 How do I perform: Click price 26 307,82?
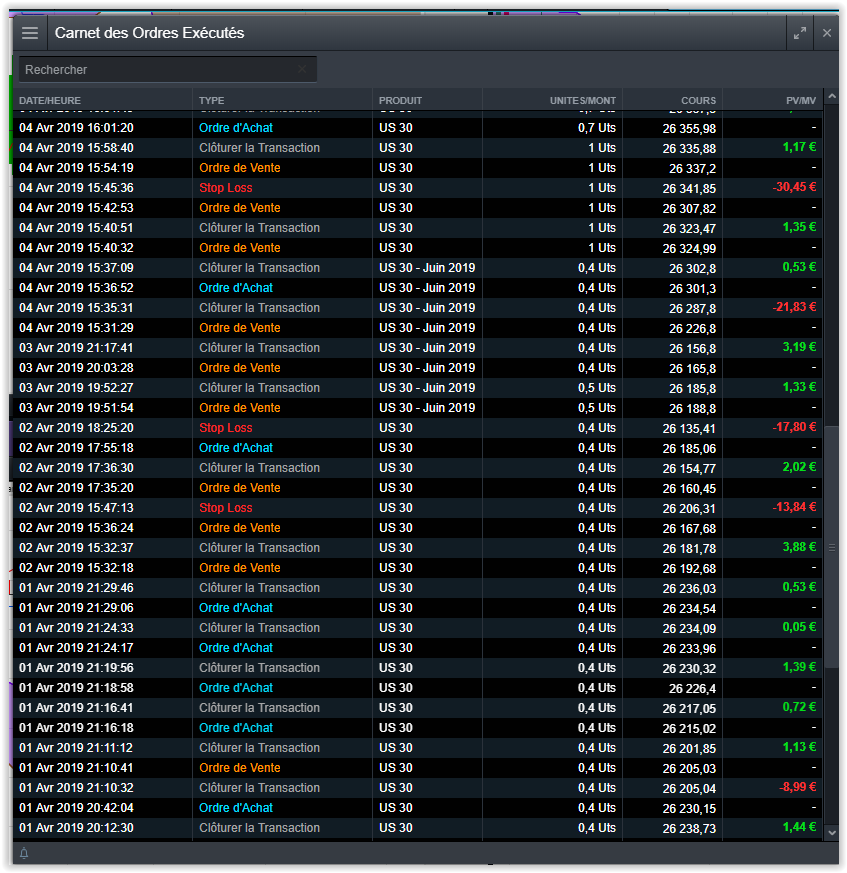click(689, 209)
